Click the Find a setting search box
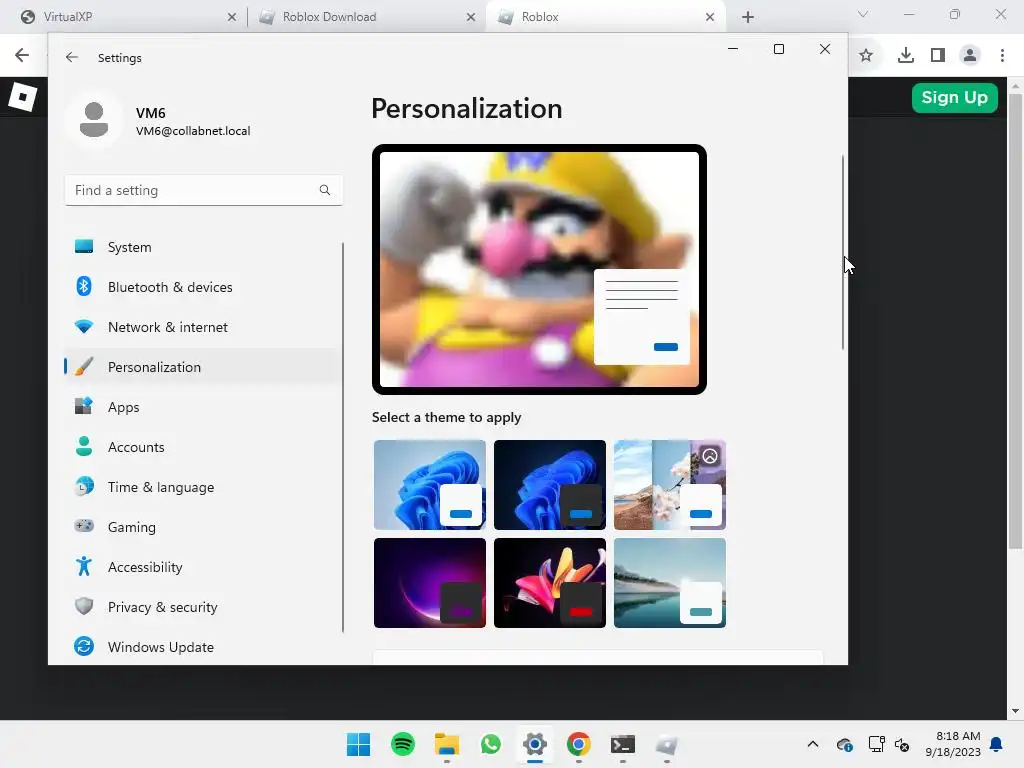The width and height of the screenshot is (1024, 768). click(x=204, y=190)
